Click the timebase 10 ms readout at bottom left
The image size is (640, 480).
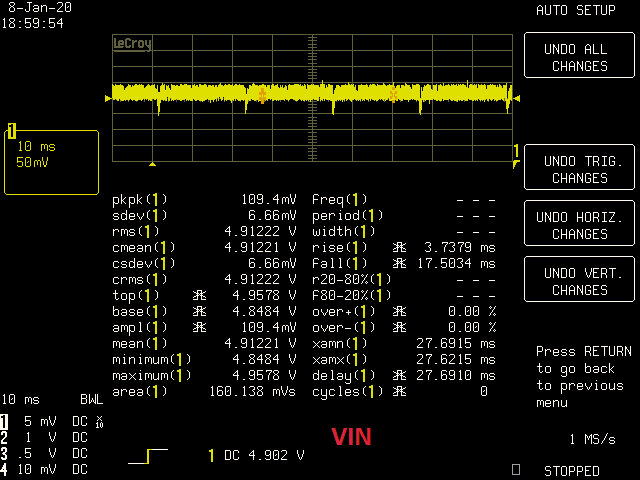click(x=20, y=399)
